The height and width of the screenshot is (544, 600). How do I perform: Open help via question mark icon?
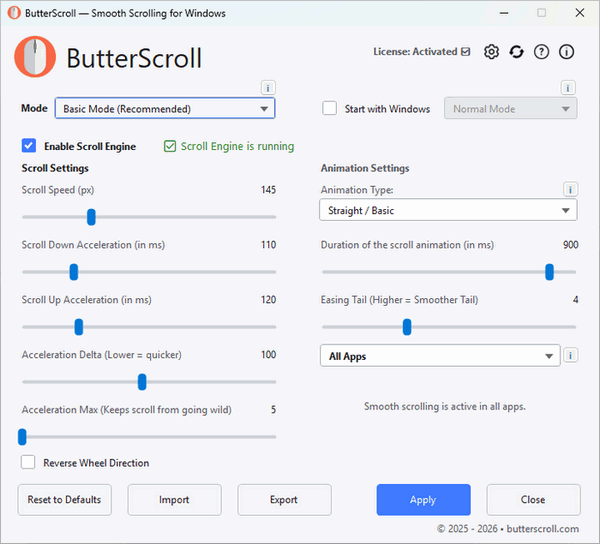coord(541,52)
